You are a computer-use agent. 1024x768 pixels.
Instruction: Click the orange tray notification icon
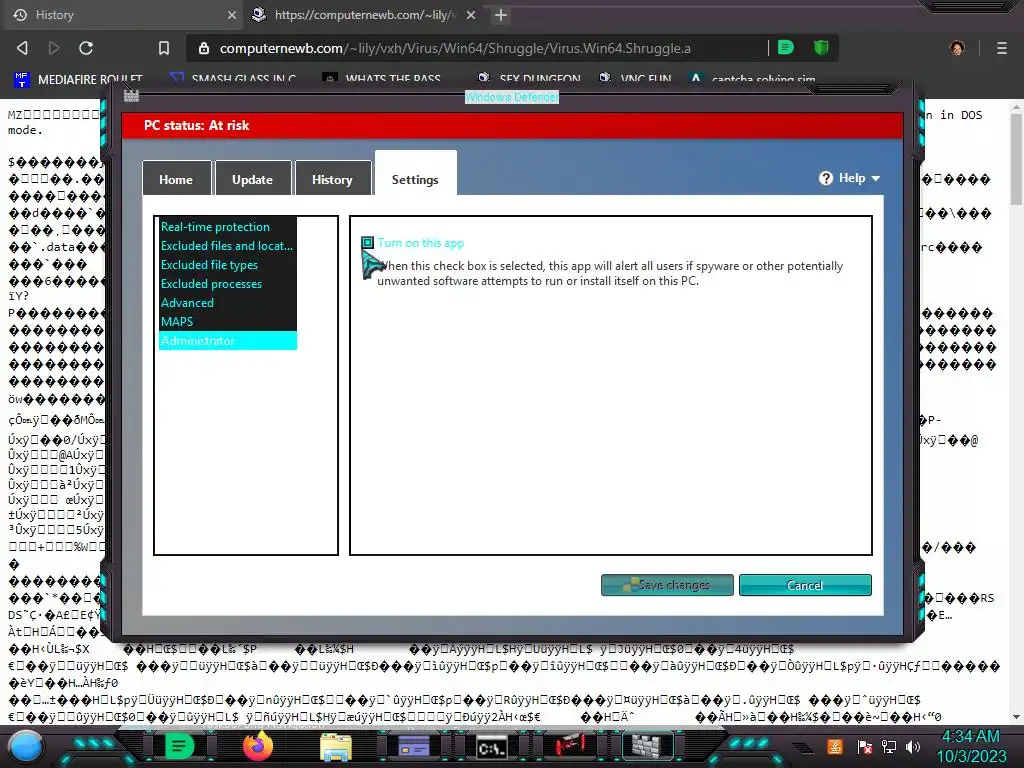pos(835,746)
